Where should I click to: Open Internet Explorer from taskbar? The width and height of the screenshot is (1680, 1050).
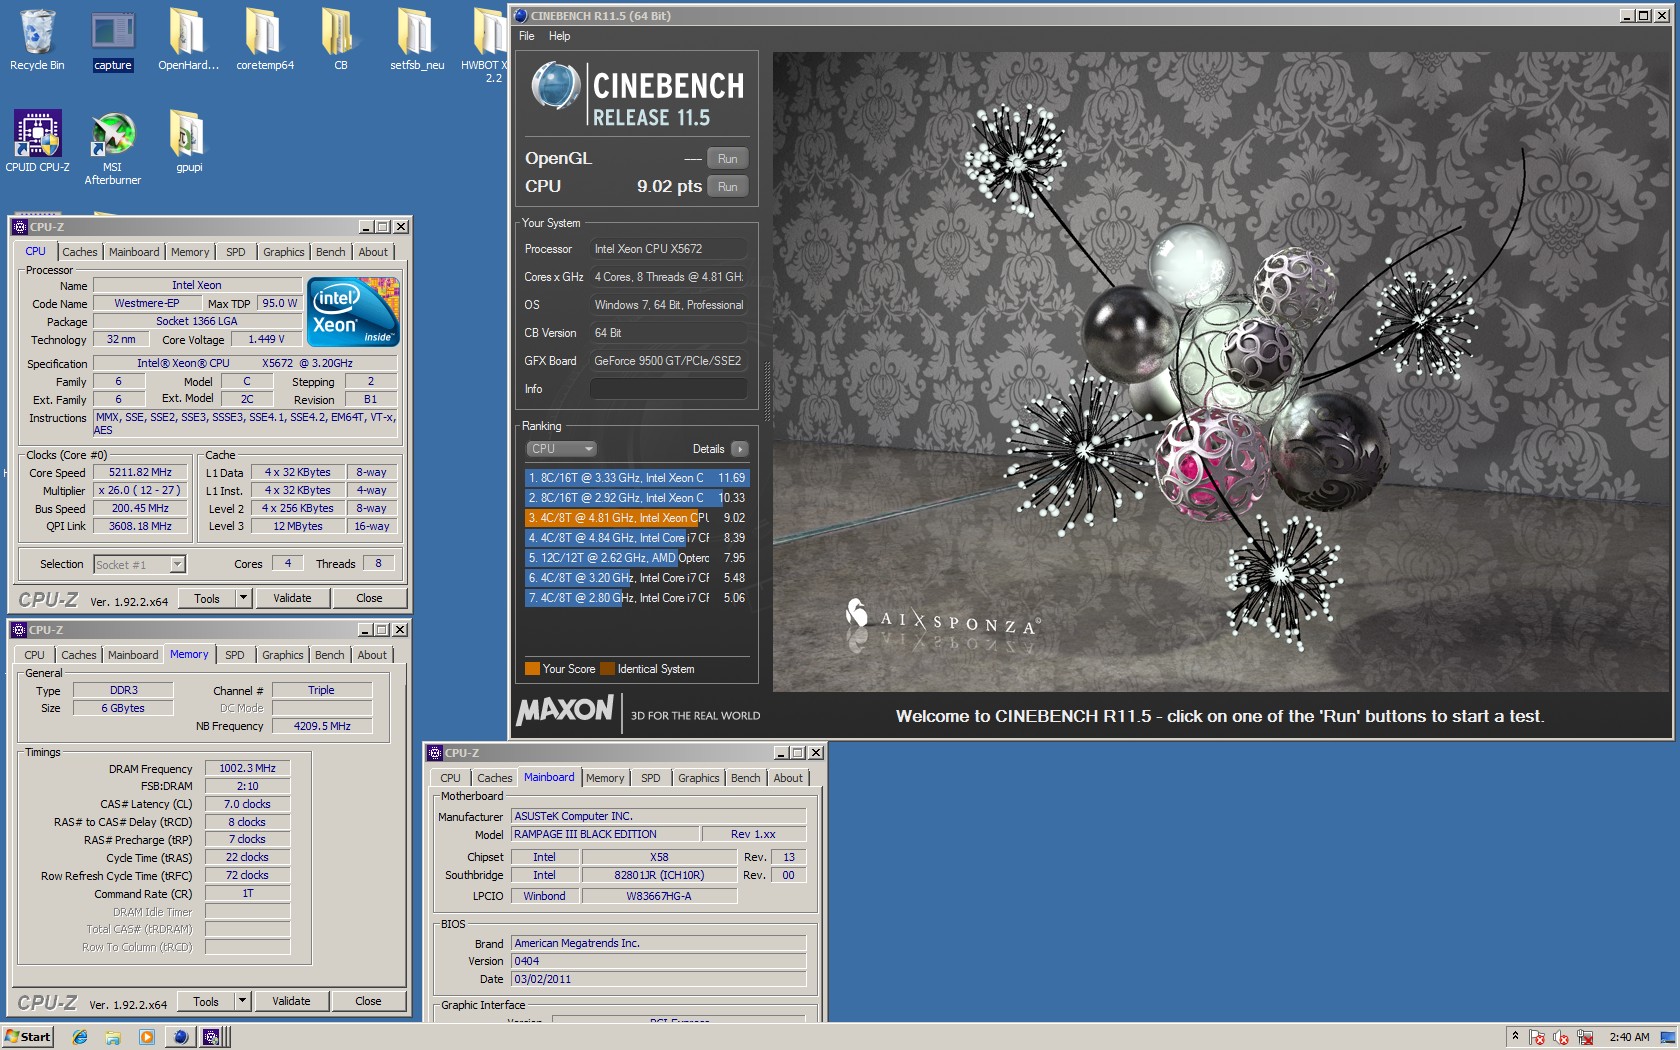(80, 1037)
